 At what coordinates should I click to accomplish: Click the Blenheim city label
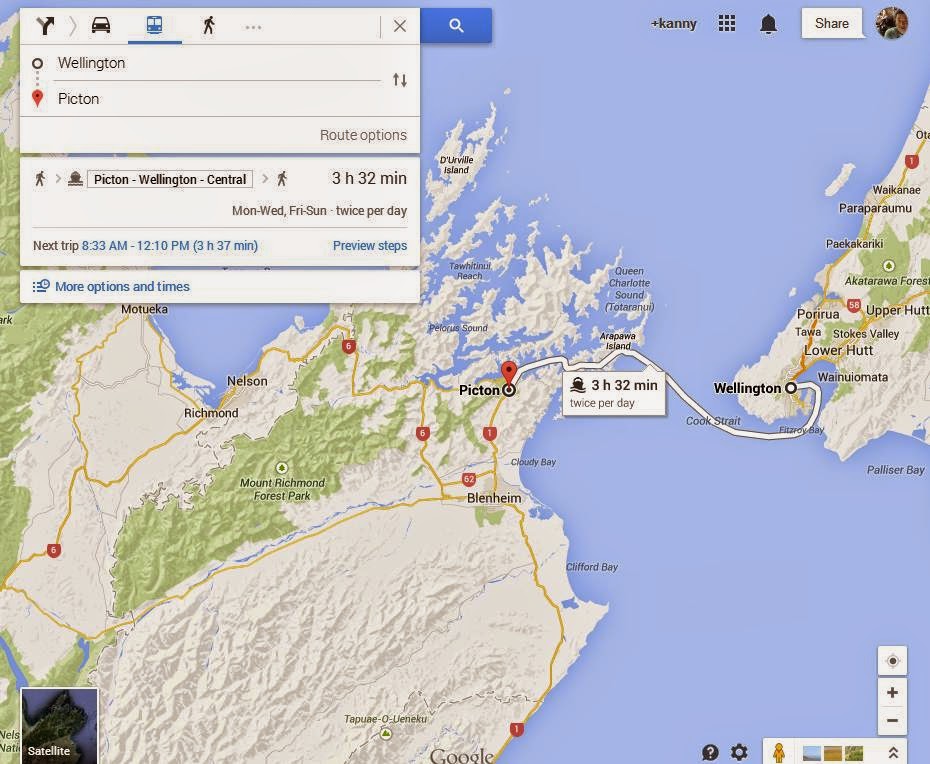[x=494, y=498]
